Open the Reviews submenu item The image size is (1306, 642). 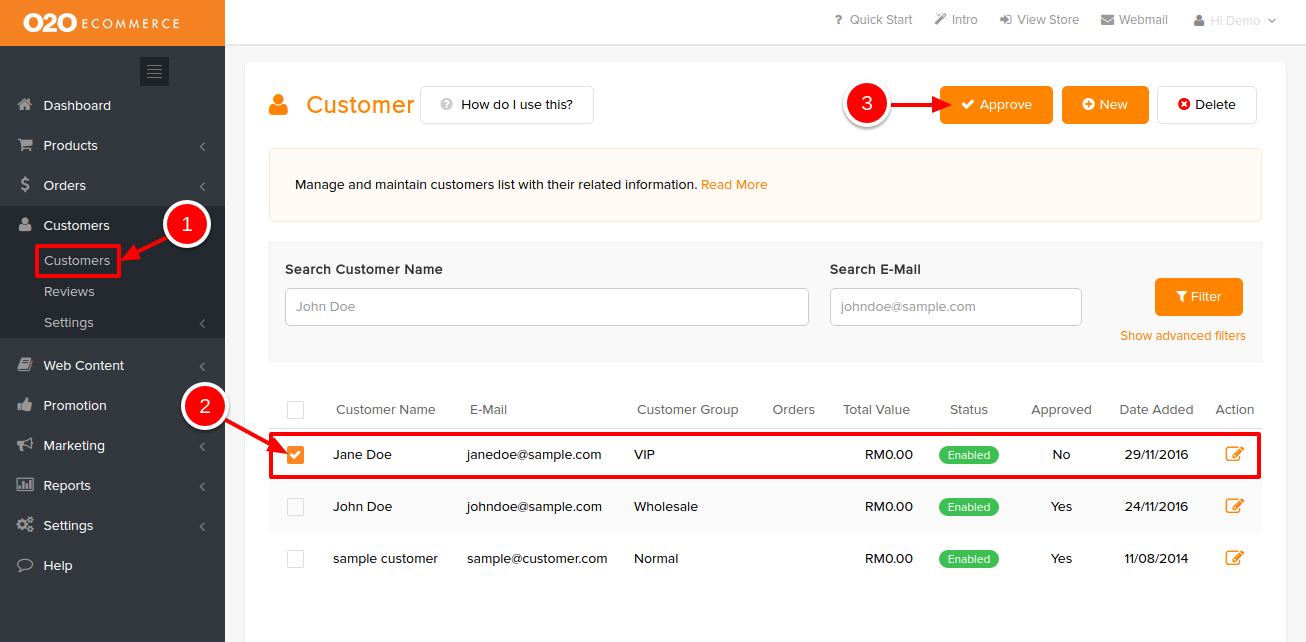(69, 291)
